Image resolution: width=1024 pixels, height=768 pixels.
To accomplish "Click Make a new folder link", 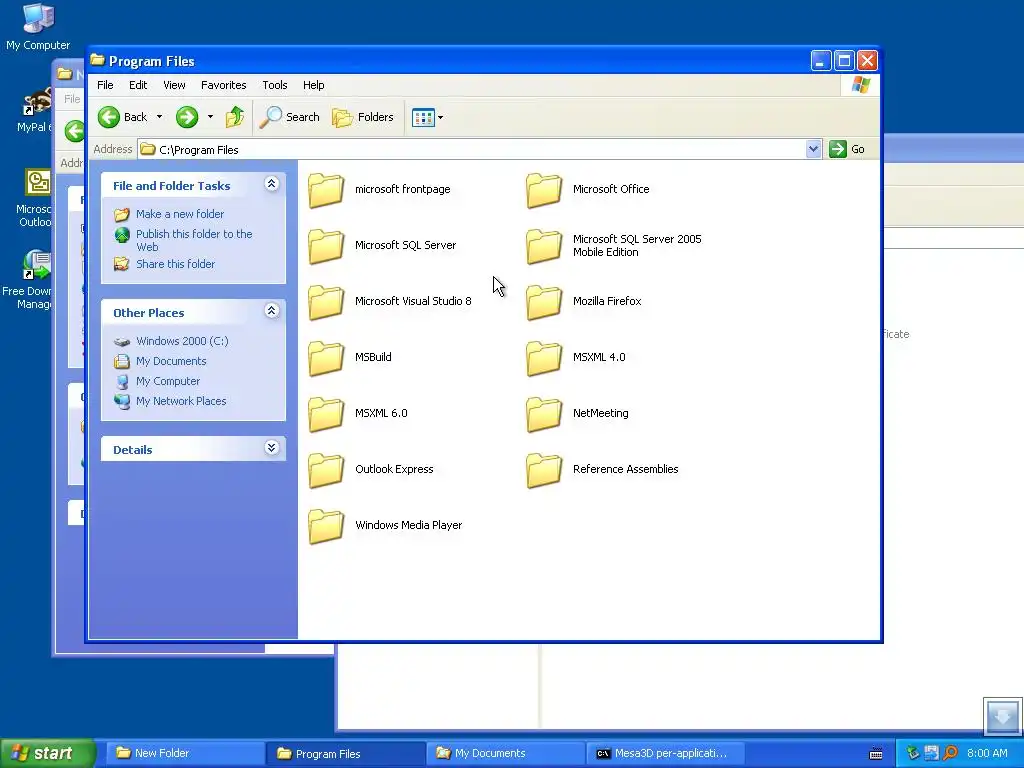I will click(180, 214).
